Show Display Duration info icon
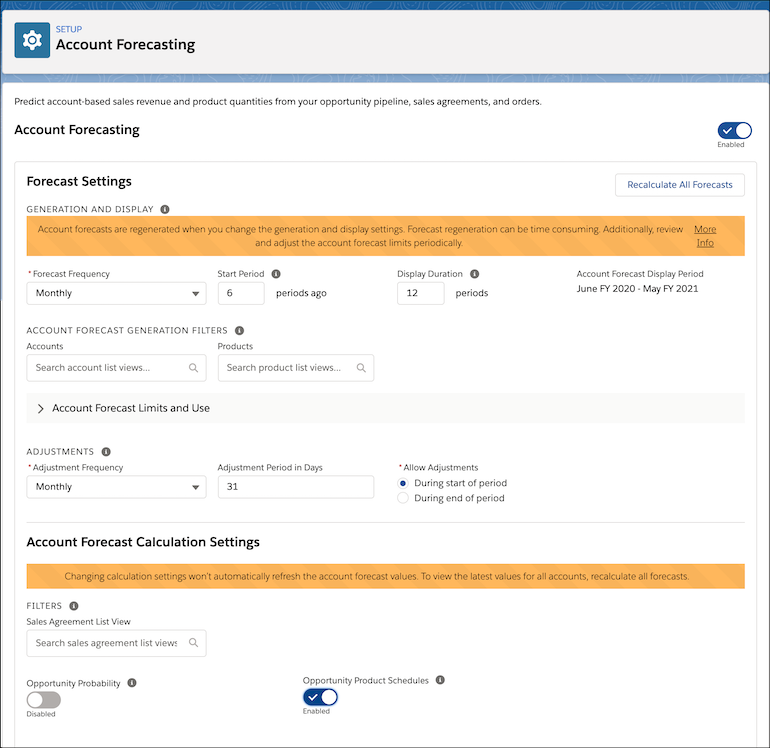This screenshot has height=748, width=770. coord(474,274)
